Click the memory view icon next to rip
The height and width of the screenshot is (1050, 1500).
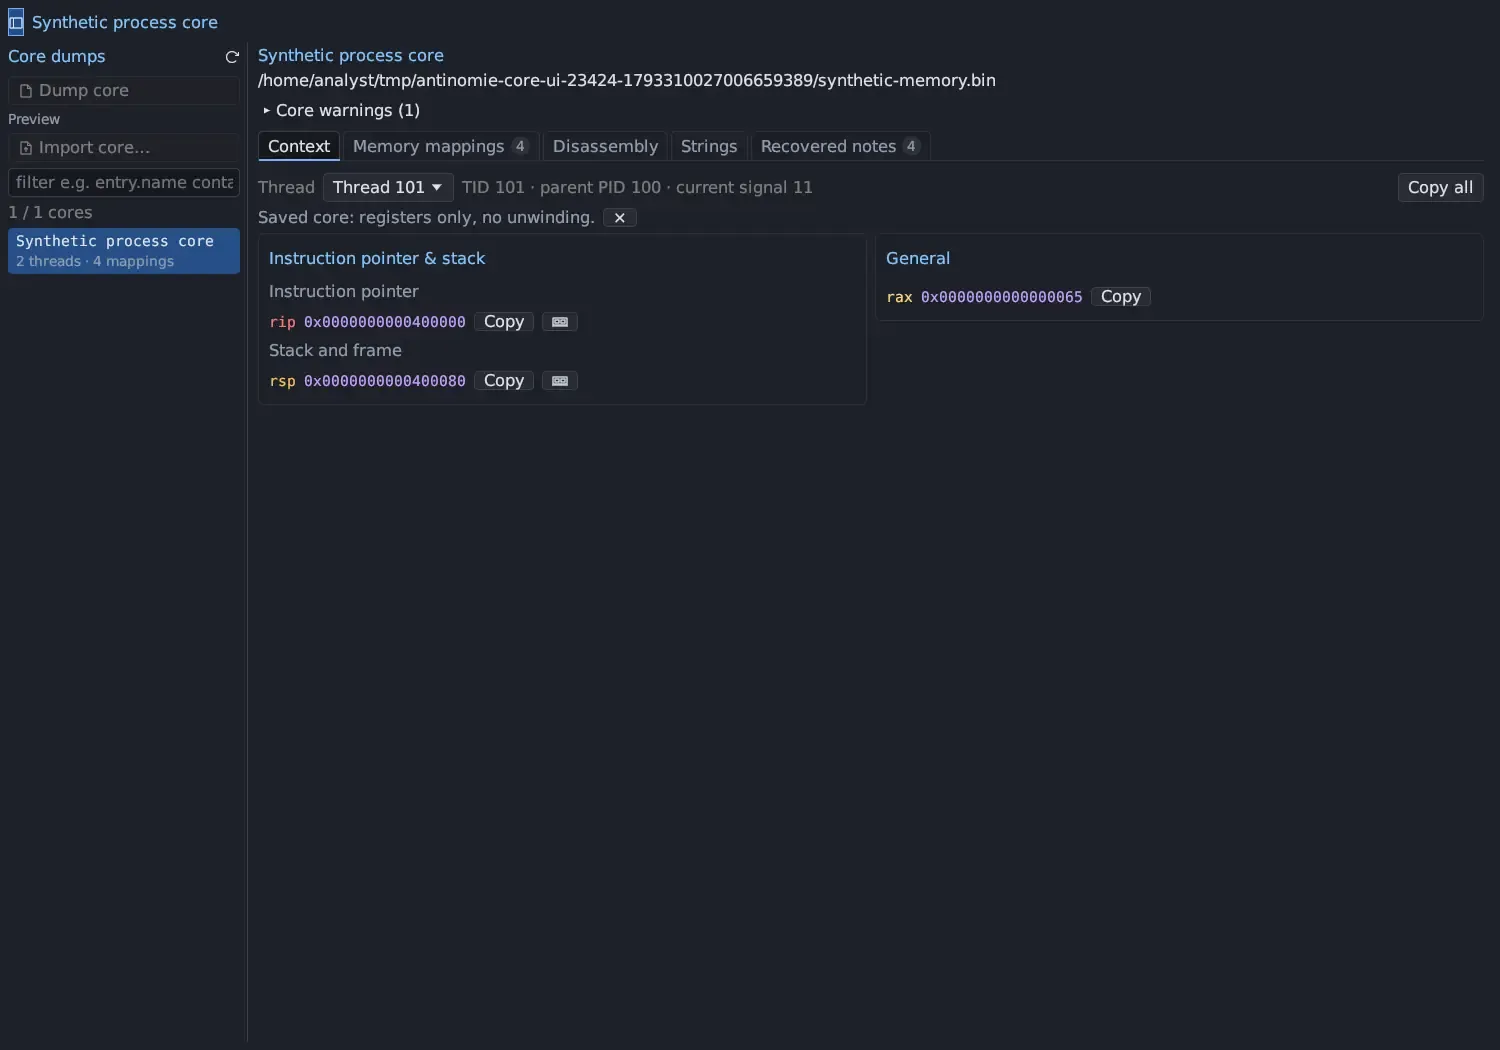pyautogui.click(x=560, y=322)
